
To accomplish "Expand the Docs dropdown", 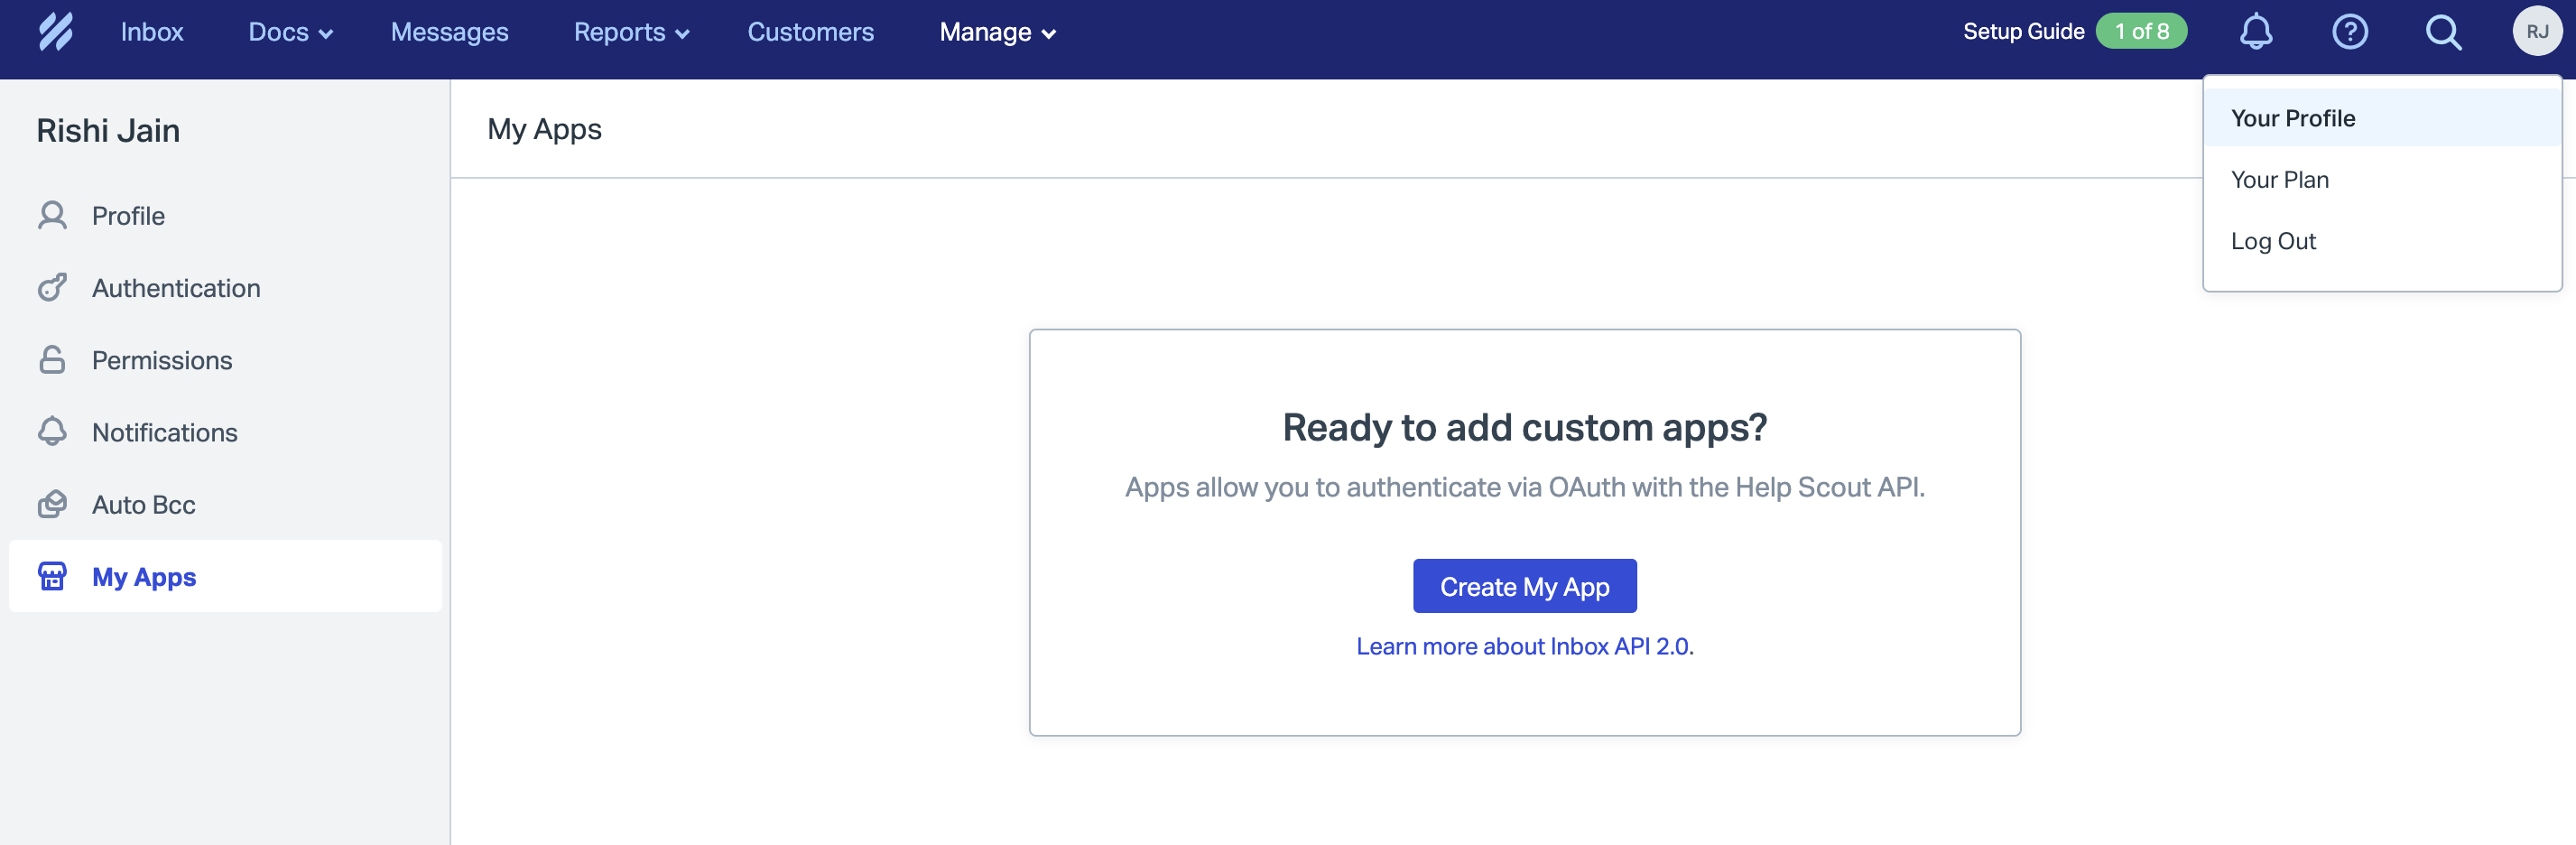I will [x=289, y=31].
